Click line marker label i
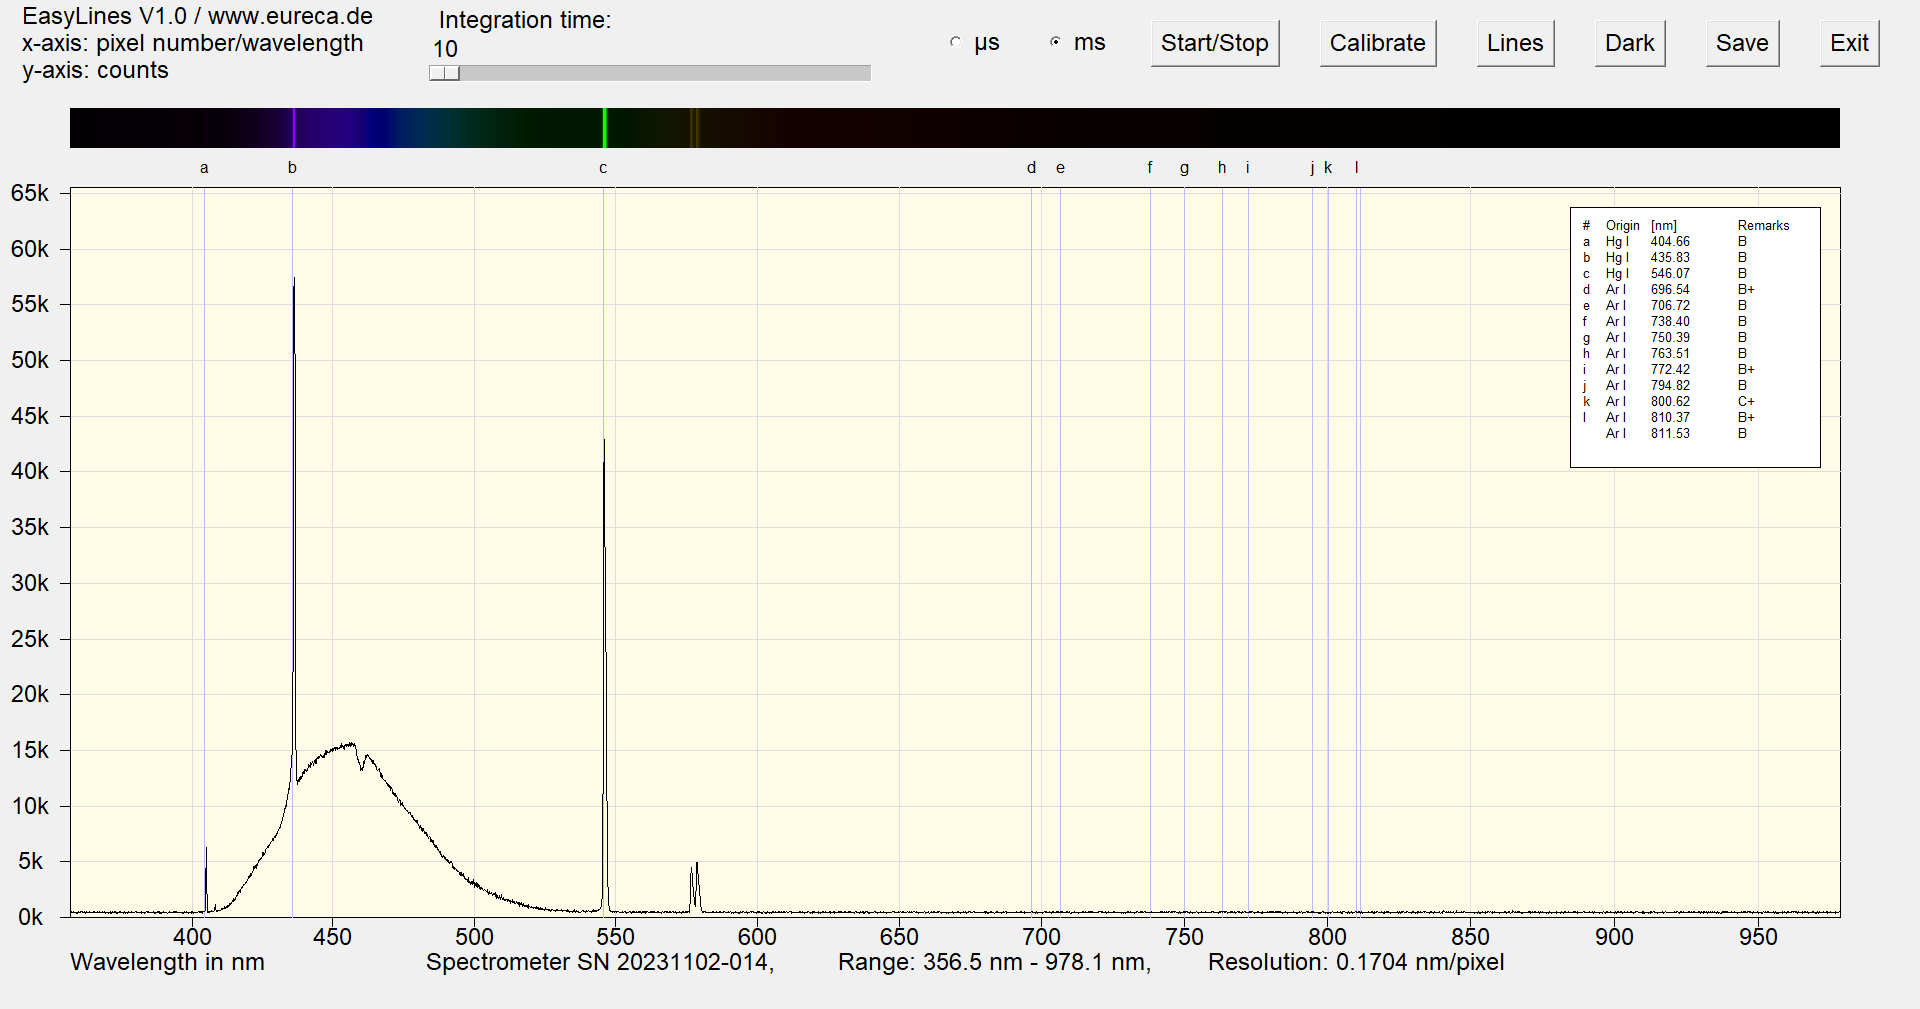 click(1248, 168)
